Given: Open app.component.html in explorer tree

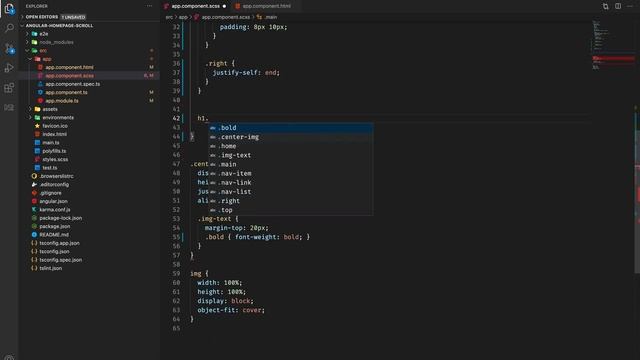Looking at the screenshot, I should coord(69,67).
